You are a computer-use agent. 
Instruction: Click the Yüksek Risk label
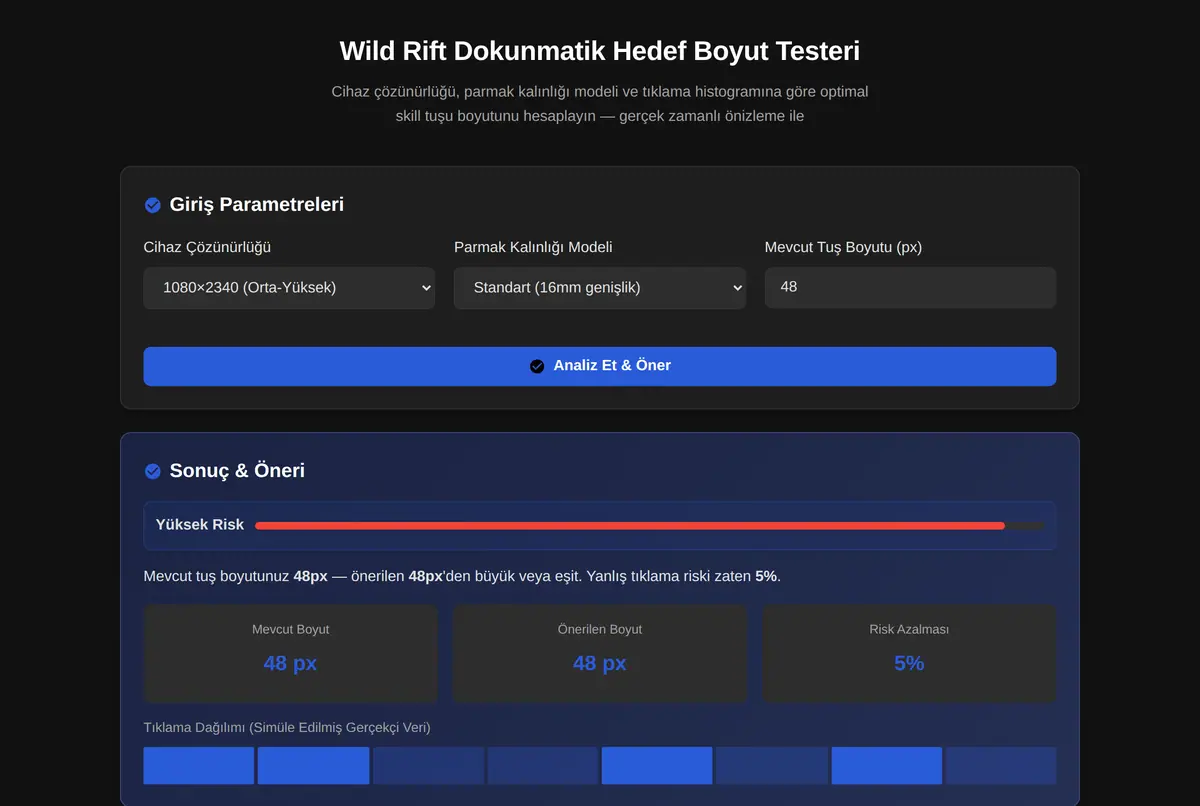(200, 525)
